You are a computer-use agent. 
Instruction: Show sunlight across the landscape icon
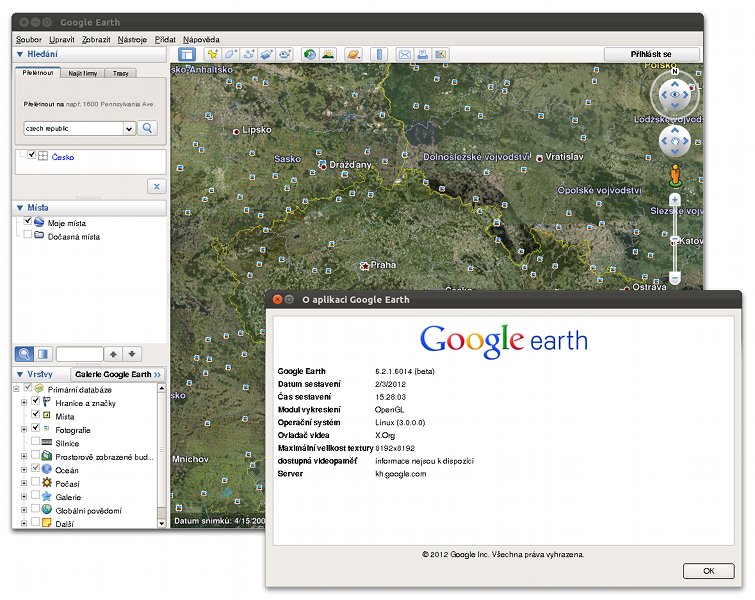click(328, 54)
